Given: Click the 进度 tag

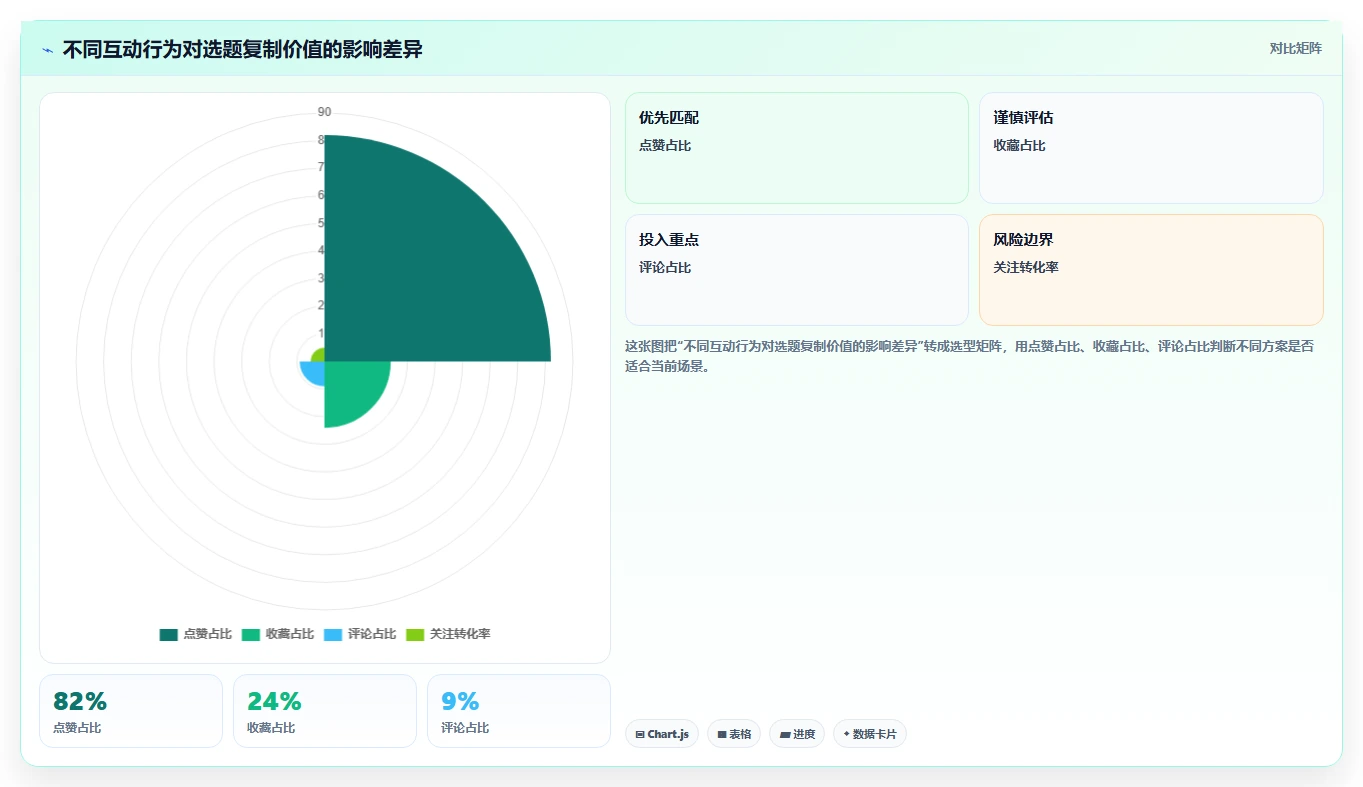Looking at the screenshot, I should tap(797, 734).
